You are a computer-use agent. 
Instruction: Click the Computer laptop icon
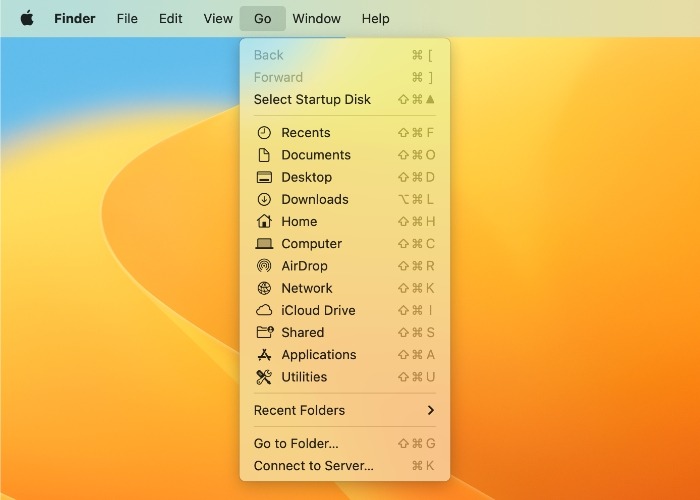264,243
